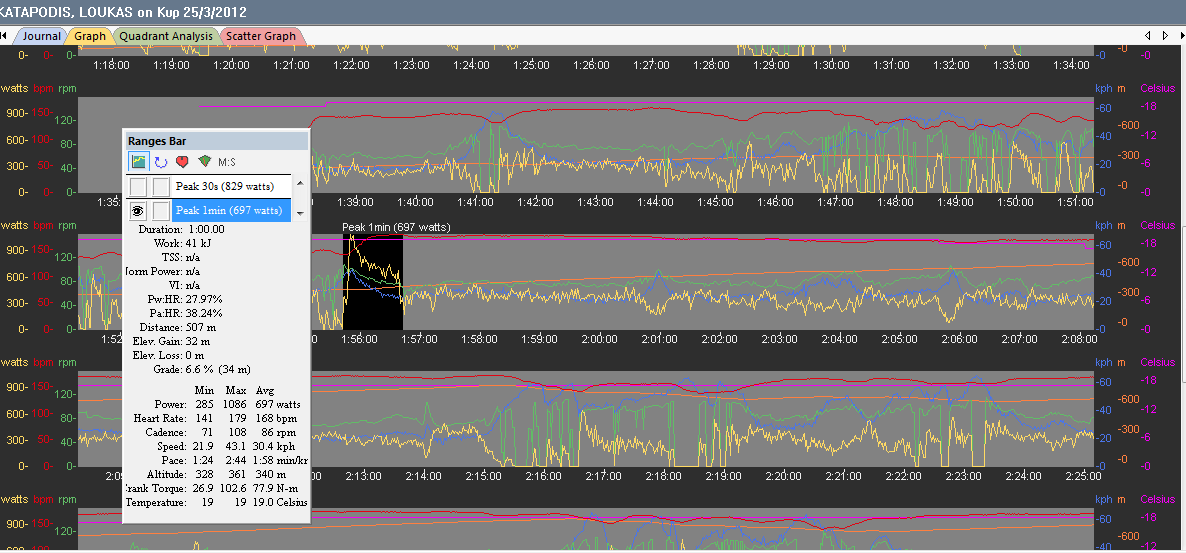Switch to the Journal tab
Screen dimensions: 1186x553
[41, 36]
